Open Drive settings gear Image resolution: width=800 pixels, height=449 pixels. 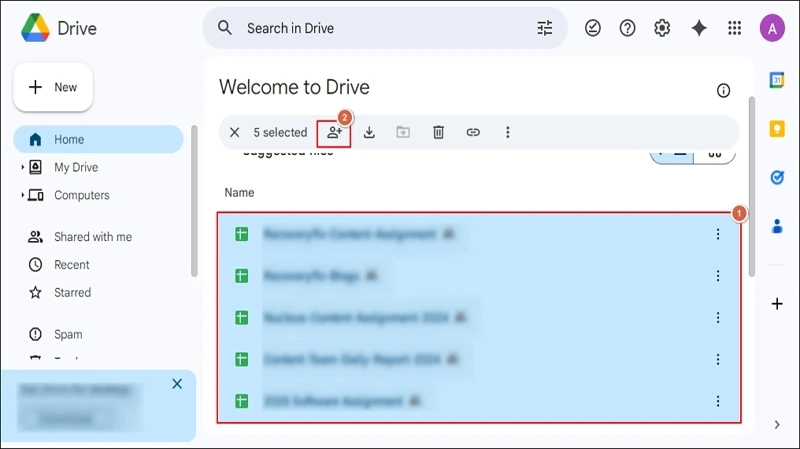[662, 28]
